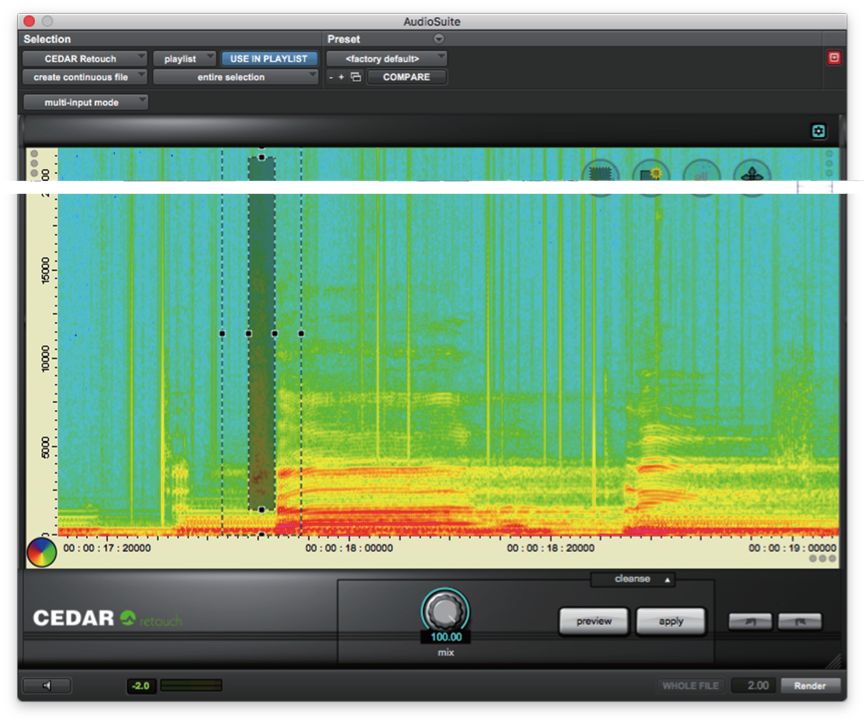
Task: Select the next preset plus button
Action: pyautogui.click(x=341, y=77)
